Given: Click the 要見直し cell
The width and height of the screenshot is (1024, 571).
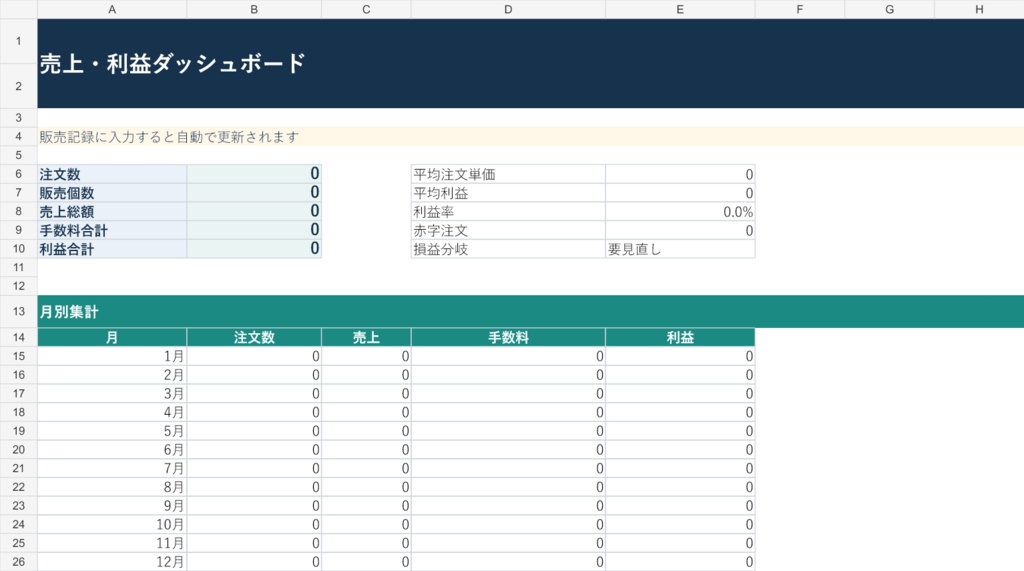Looking at the screenshot, I should click(x=680, y=249).
